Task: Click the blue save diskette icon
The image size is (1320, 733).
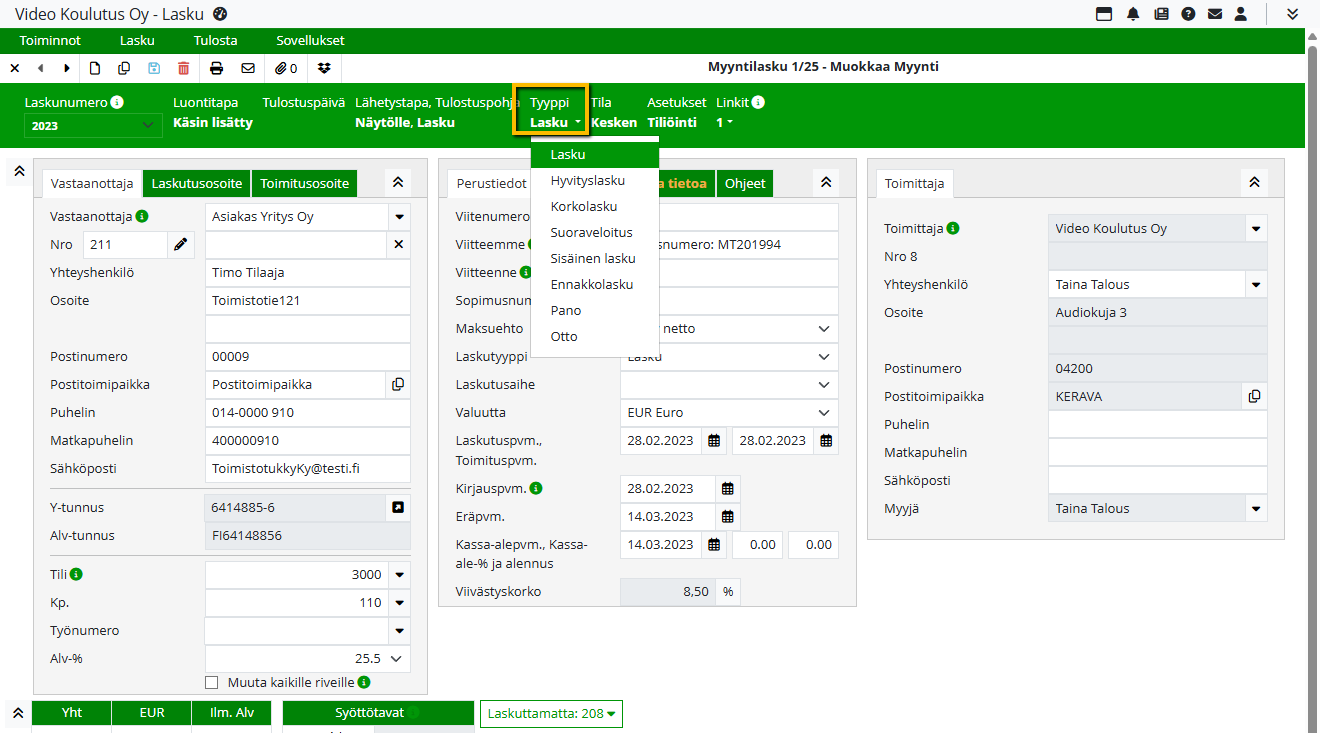Action: tap(154, 68)
